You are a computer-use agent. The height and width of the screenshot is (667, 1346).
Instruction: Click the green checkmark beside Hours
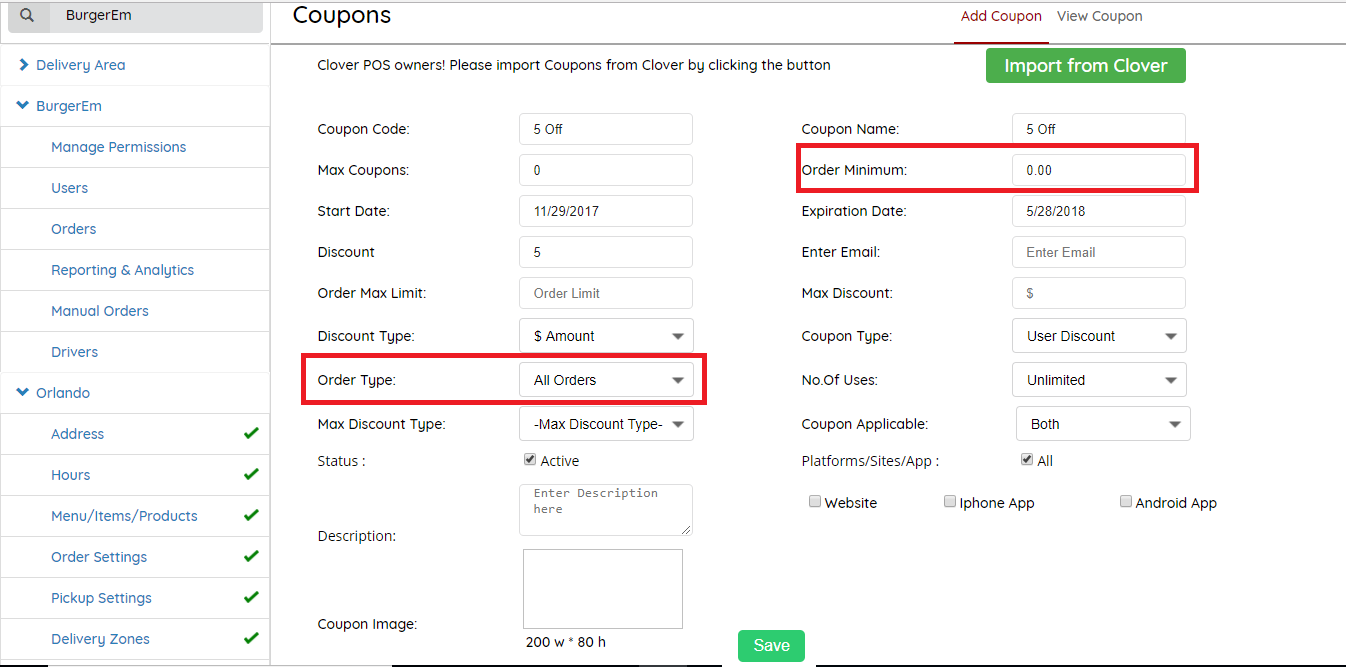[251, 475]
